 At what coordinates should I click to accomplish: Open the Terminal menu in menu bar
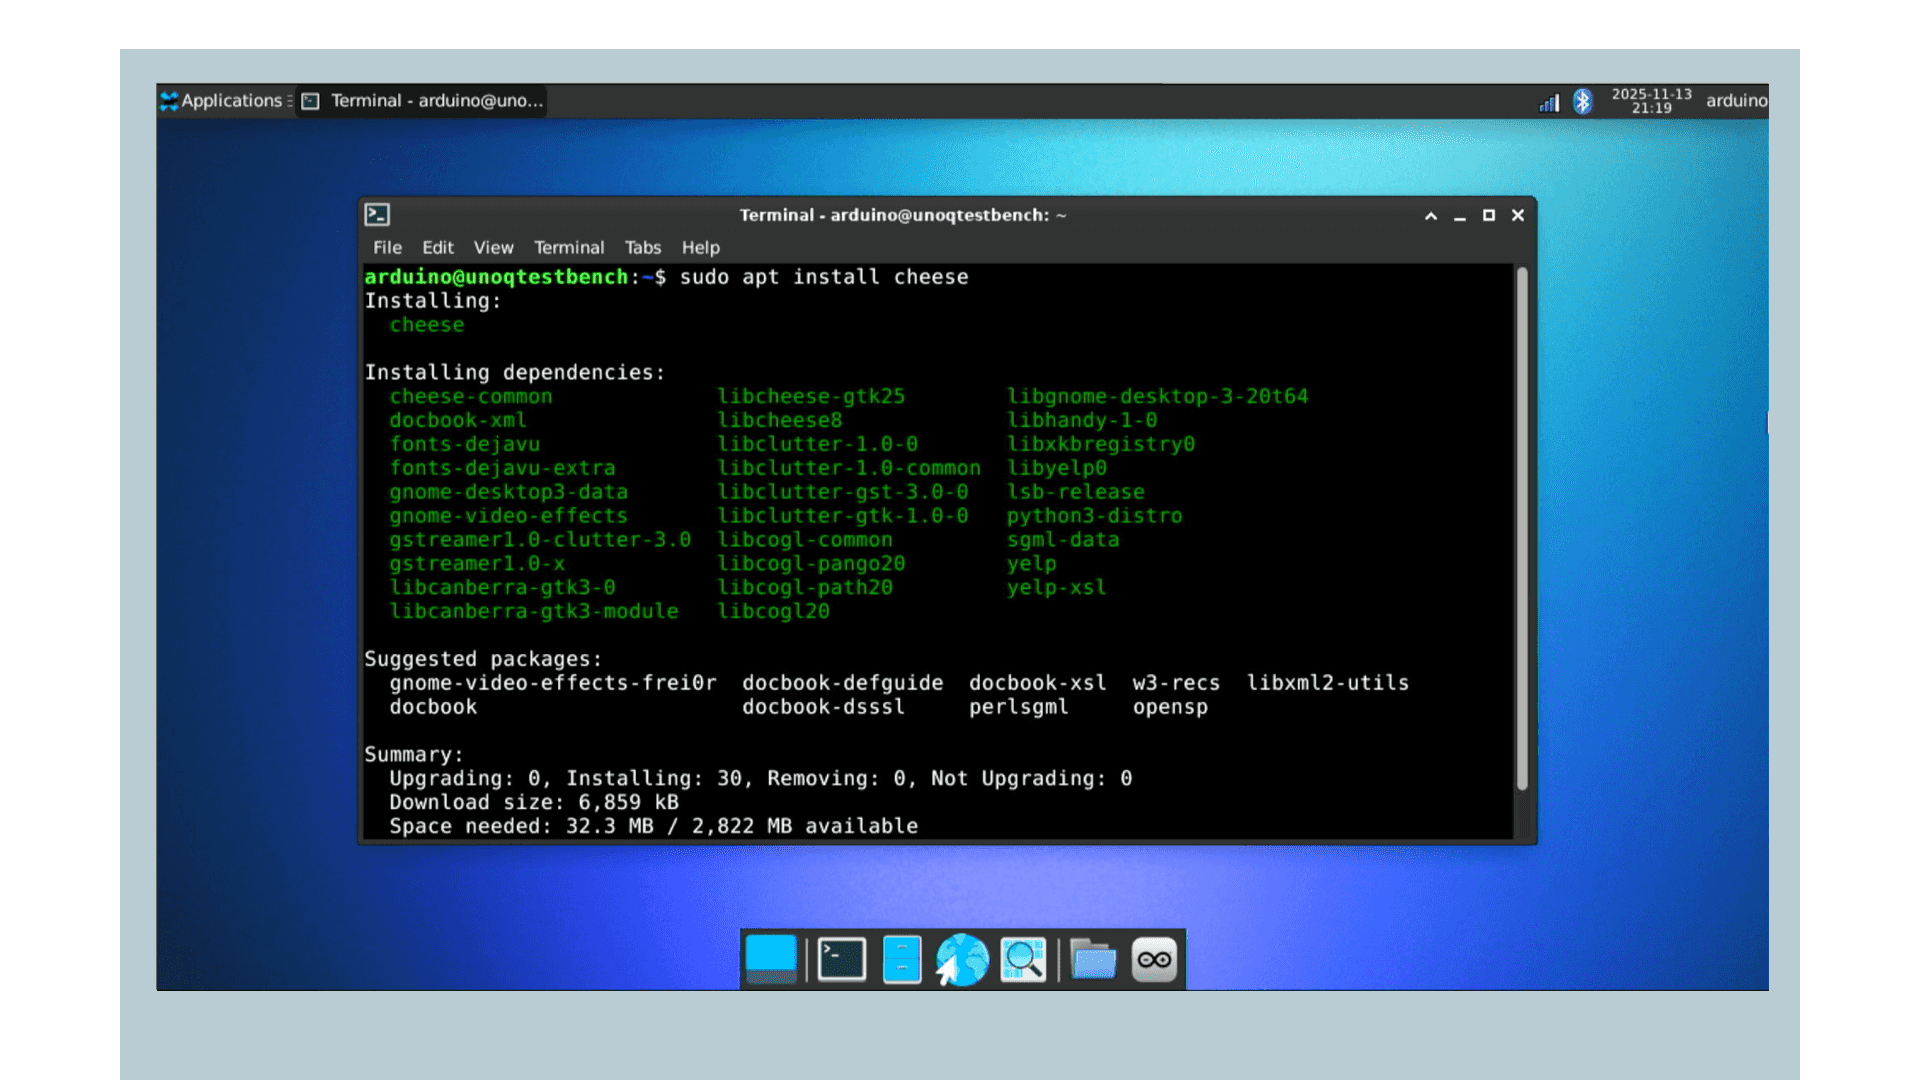(568, 247)
